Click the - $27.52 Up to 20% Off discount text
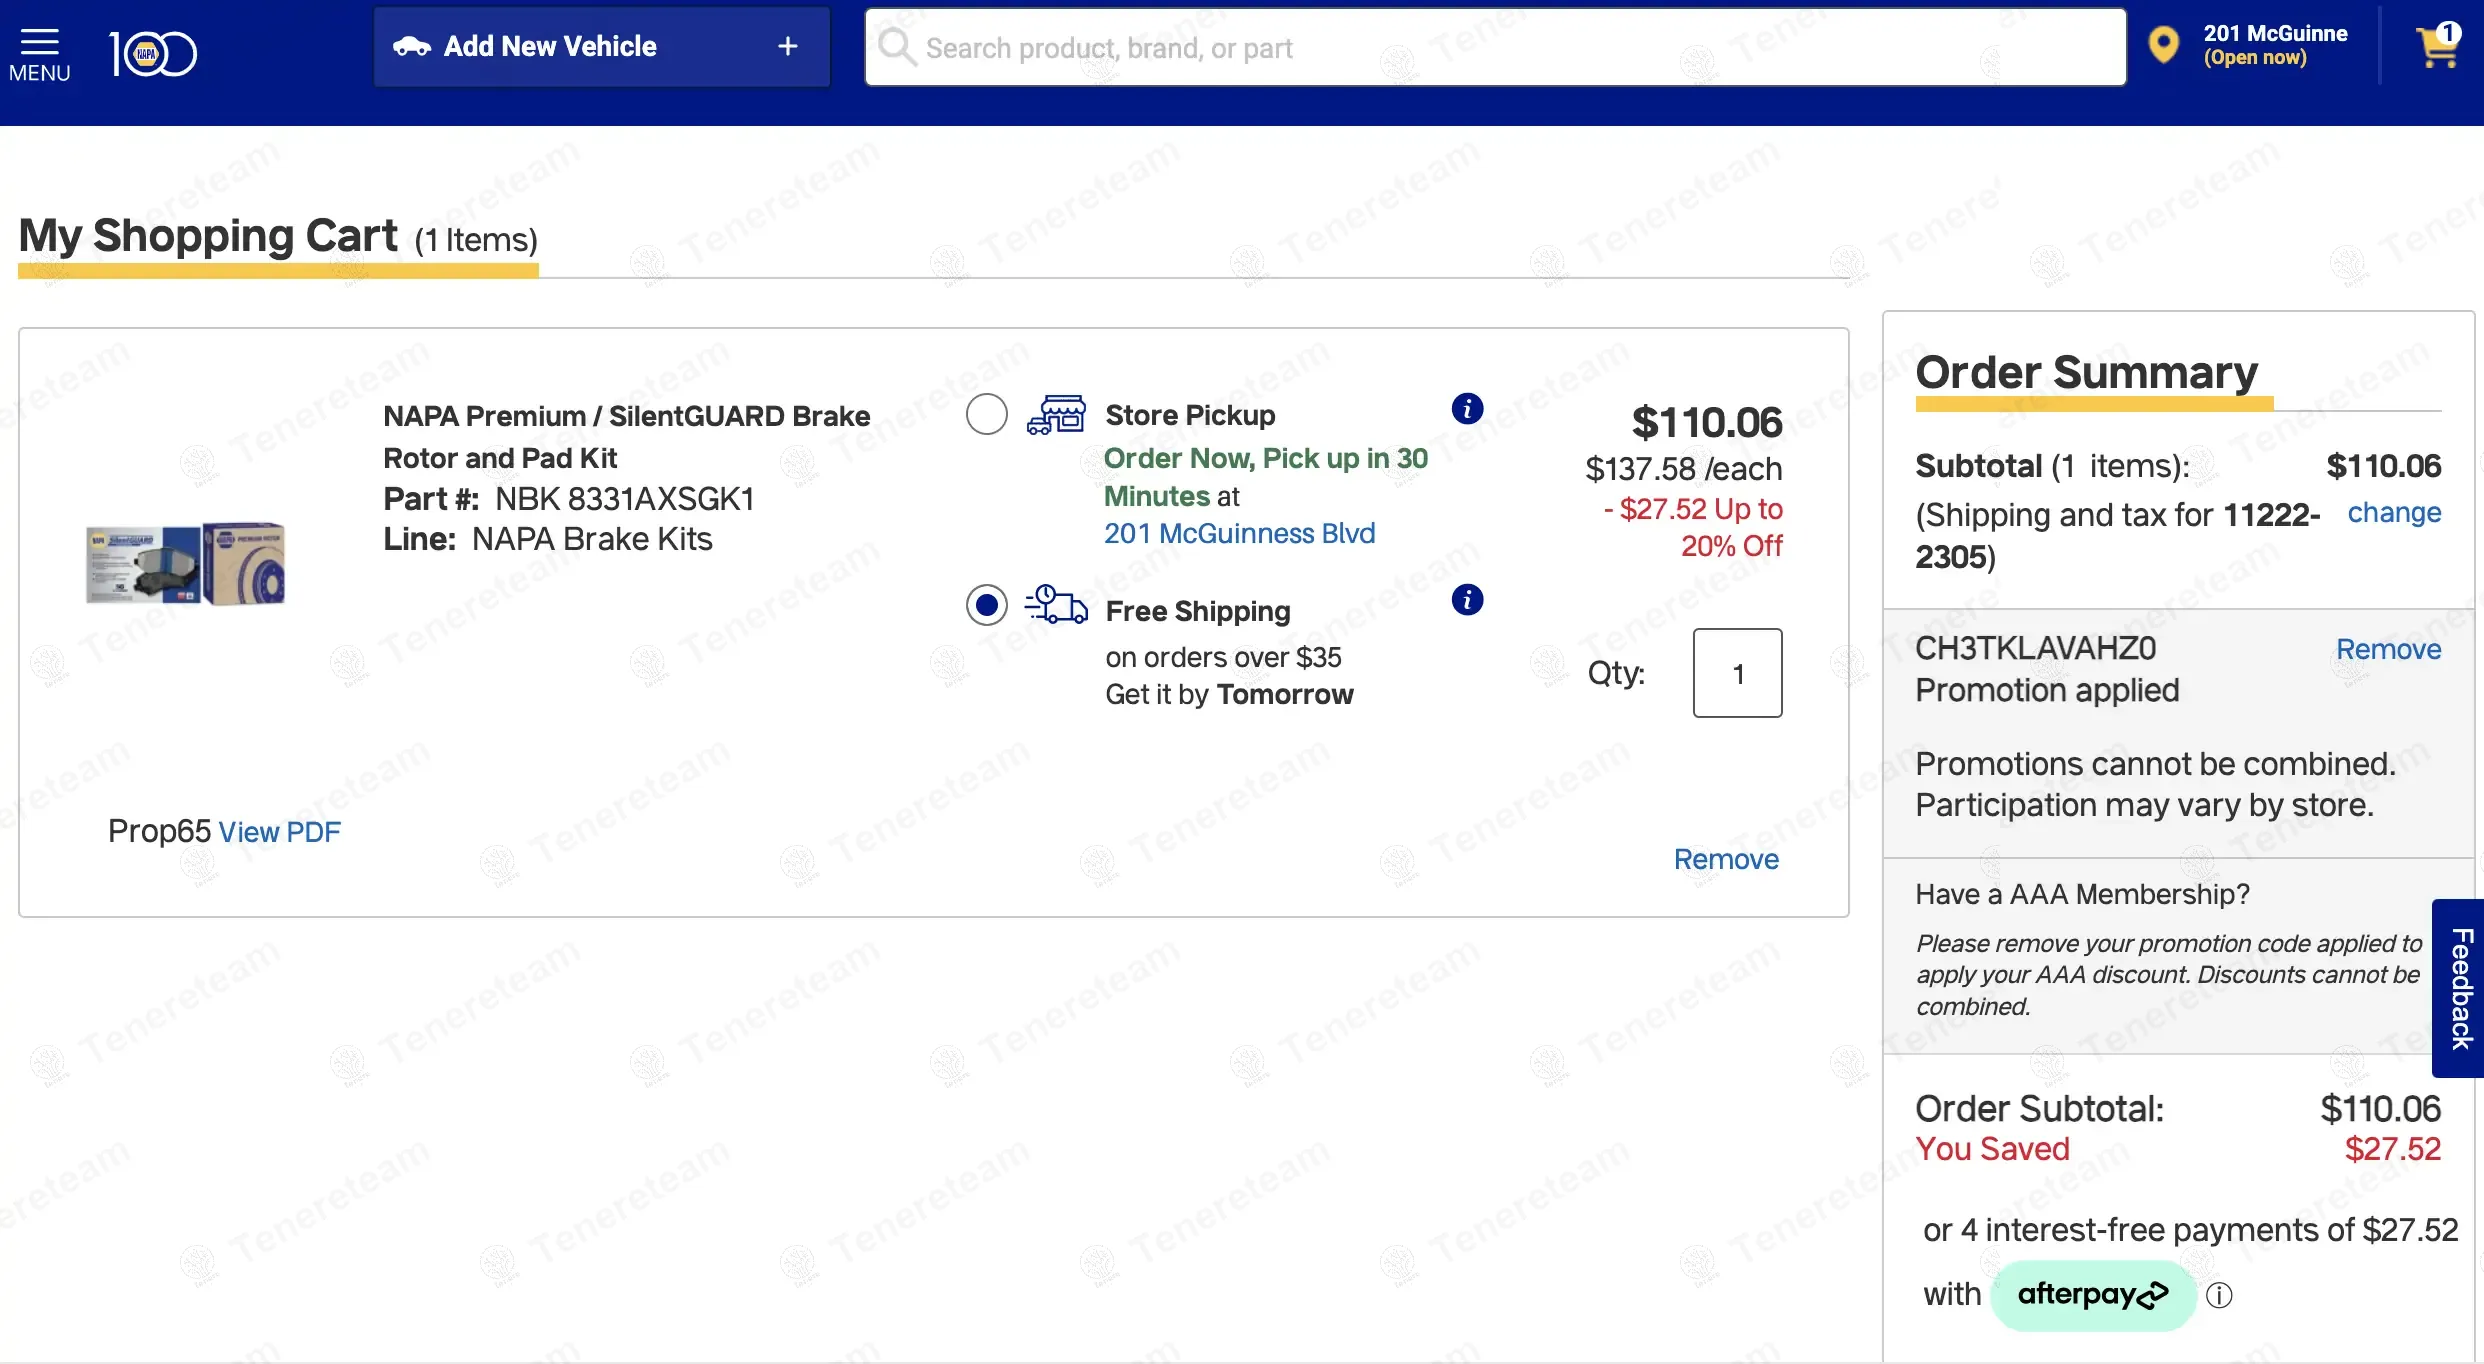 (1693, 527)
